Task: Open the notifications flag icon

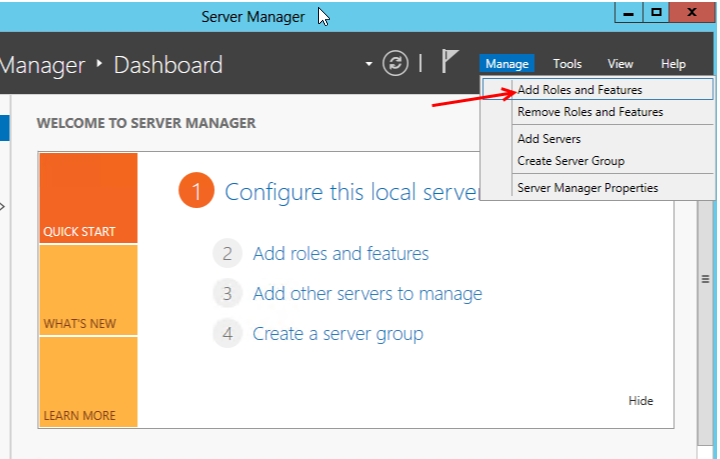Action: point(450,61)
